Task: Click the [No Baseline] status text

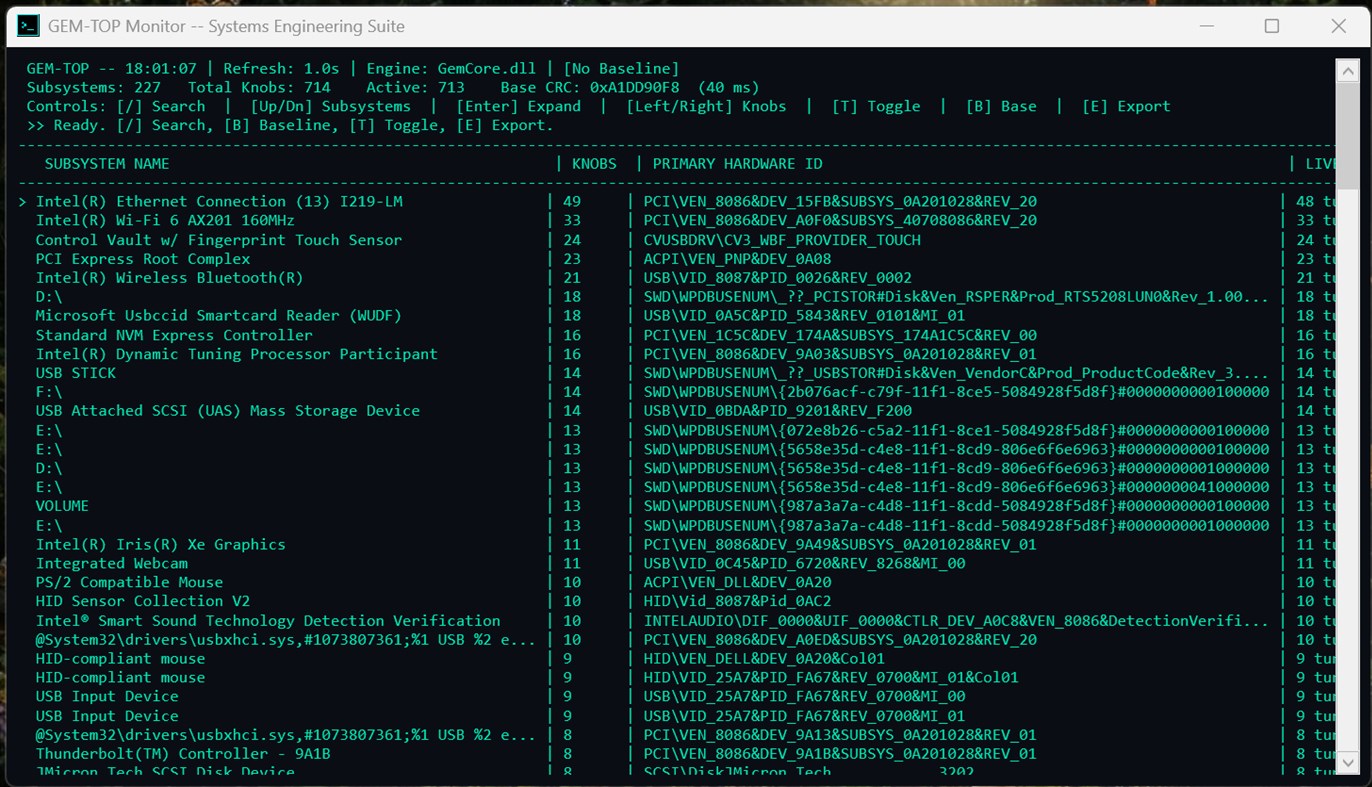Action: point(621,69)
